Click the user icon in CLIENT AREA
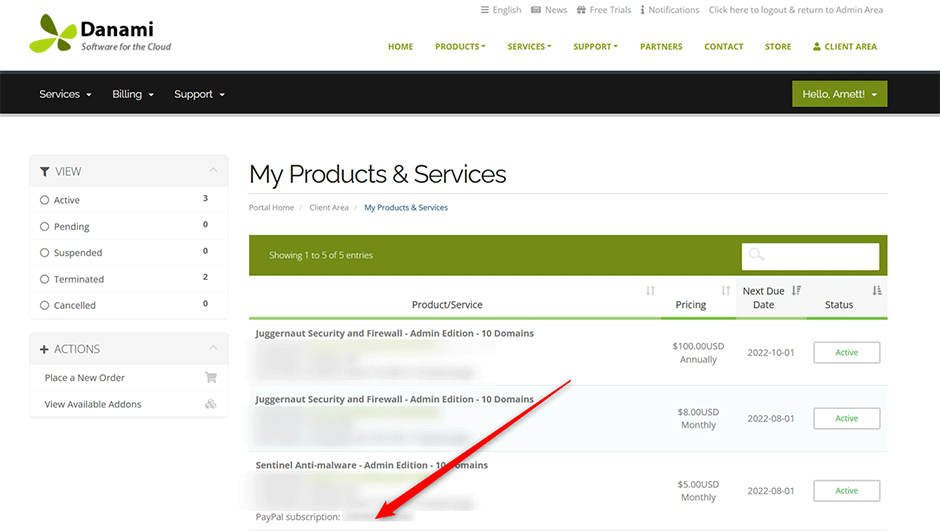 (817, 46)
